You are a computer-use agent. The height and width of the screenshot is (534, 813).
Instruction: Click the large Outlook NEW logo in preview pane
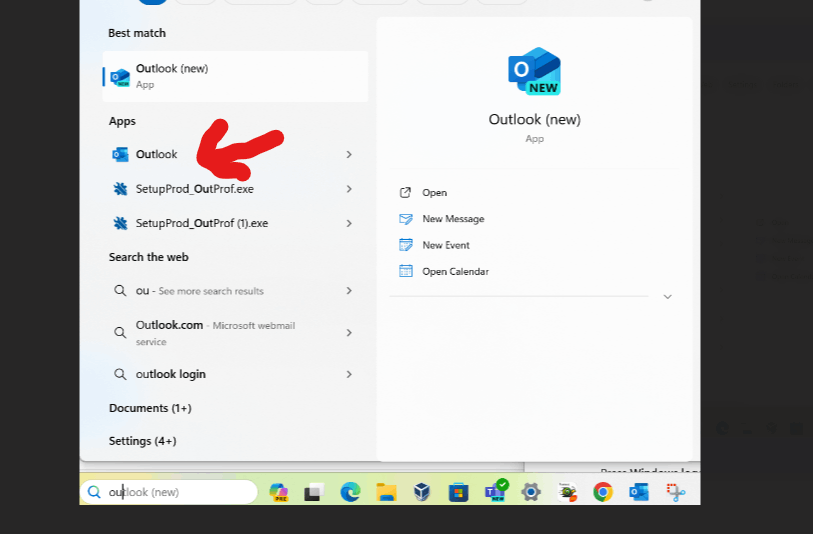click(x=535, y=71)
